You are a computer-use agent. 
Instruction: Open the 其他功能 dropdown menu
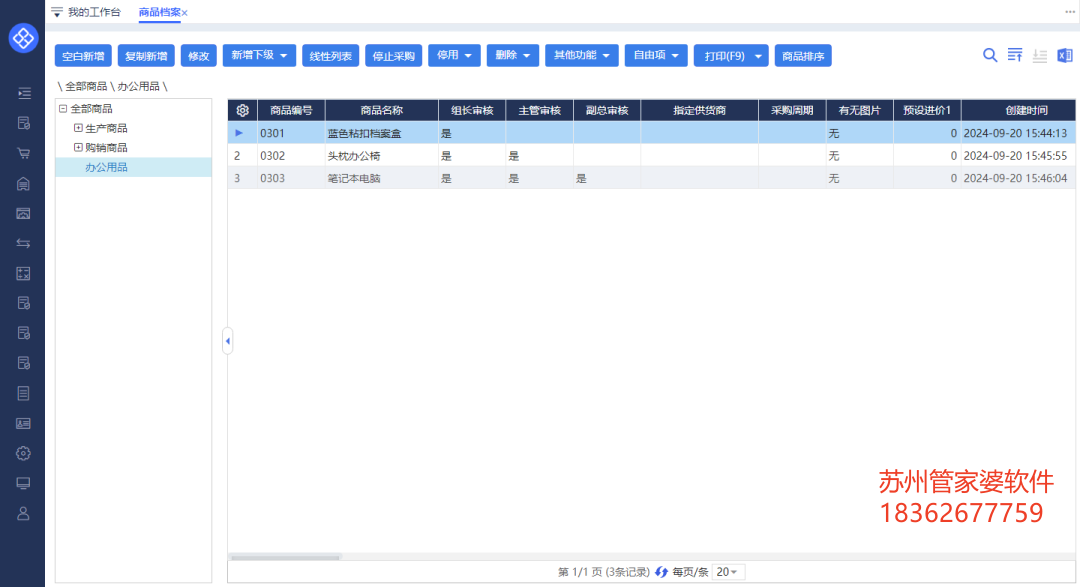(x=581, y=55)
